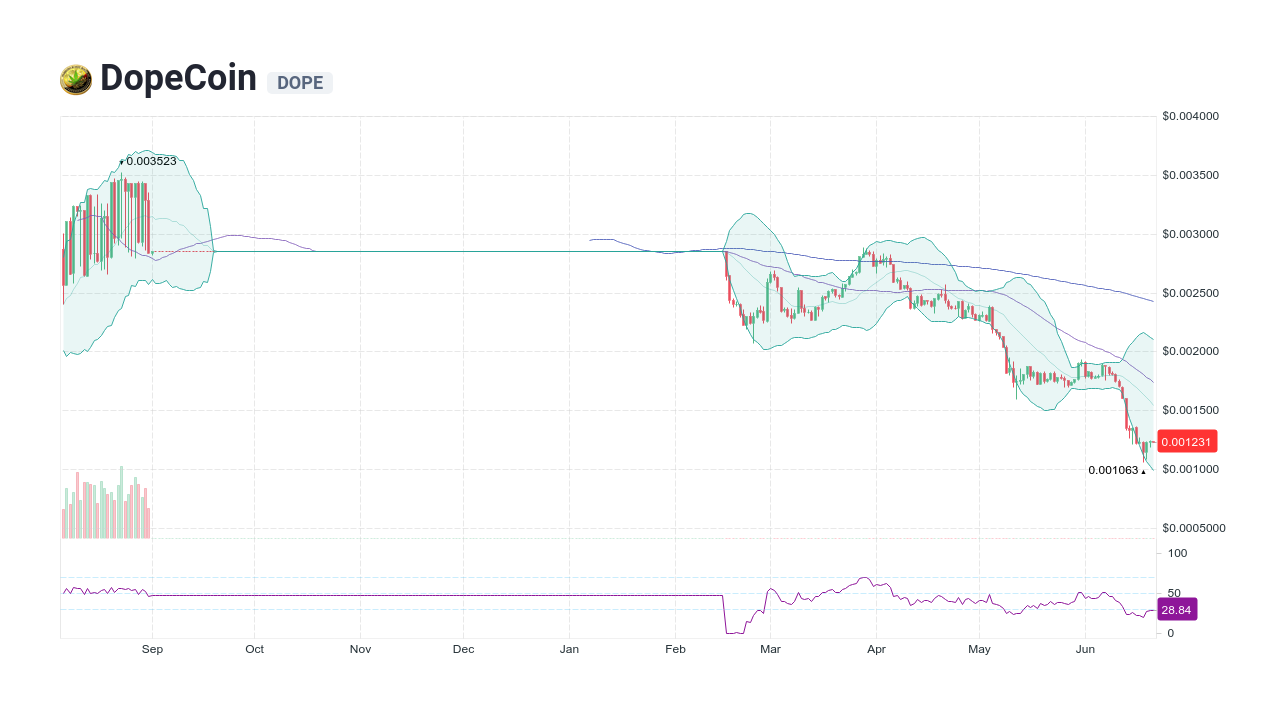
Task: Click the Jan date axis label
Action: point(569,649)
